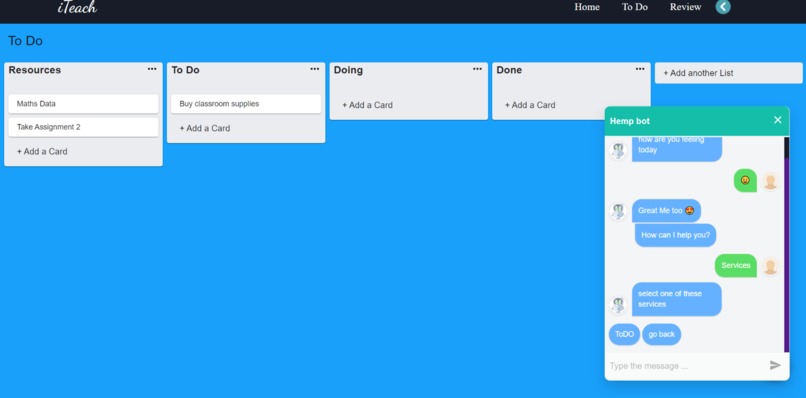Click bot avatar beside Great Me too
This screenshot has height=398, width=806.
(618, 211)
